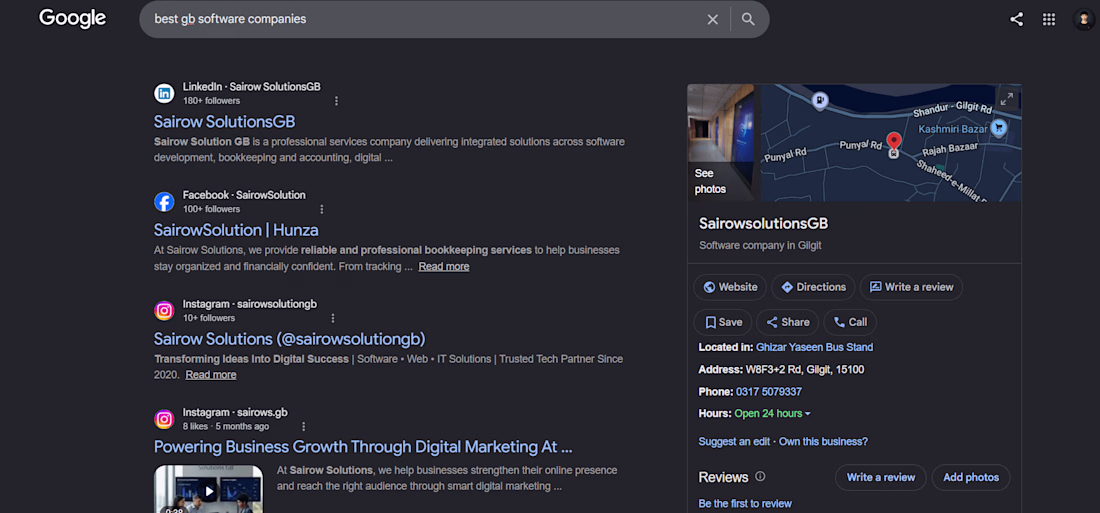This screenshot has height=513, width=1100.
Task: Open the account profile avatar
Action: (1084, 20)
